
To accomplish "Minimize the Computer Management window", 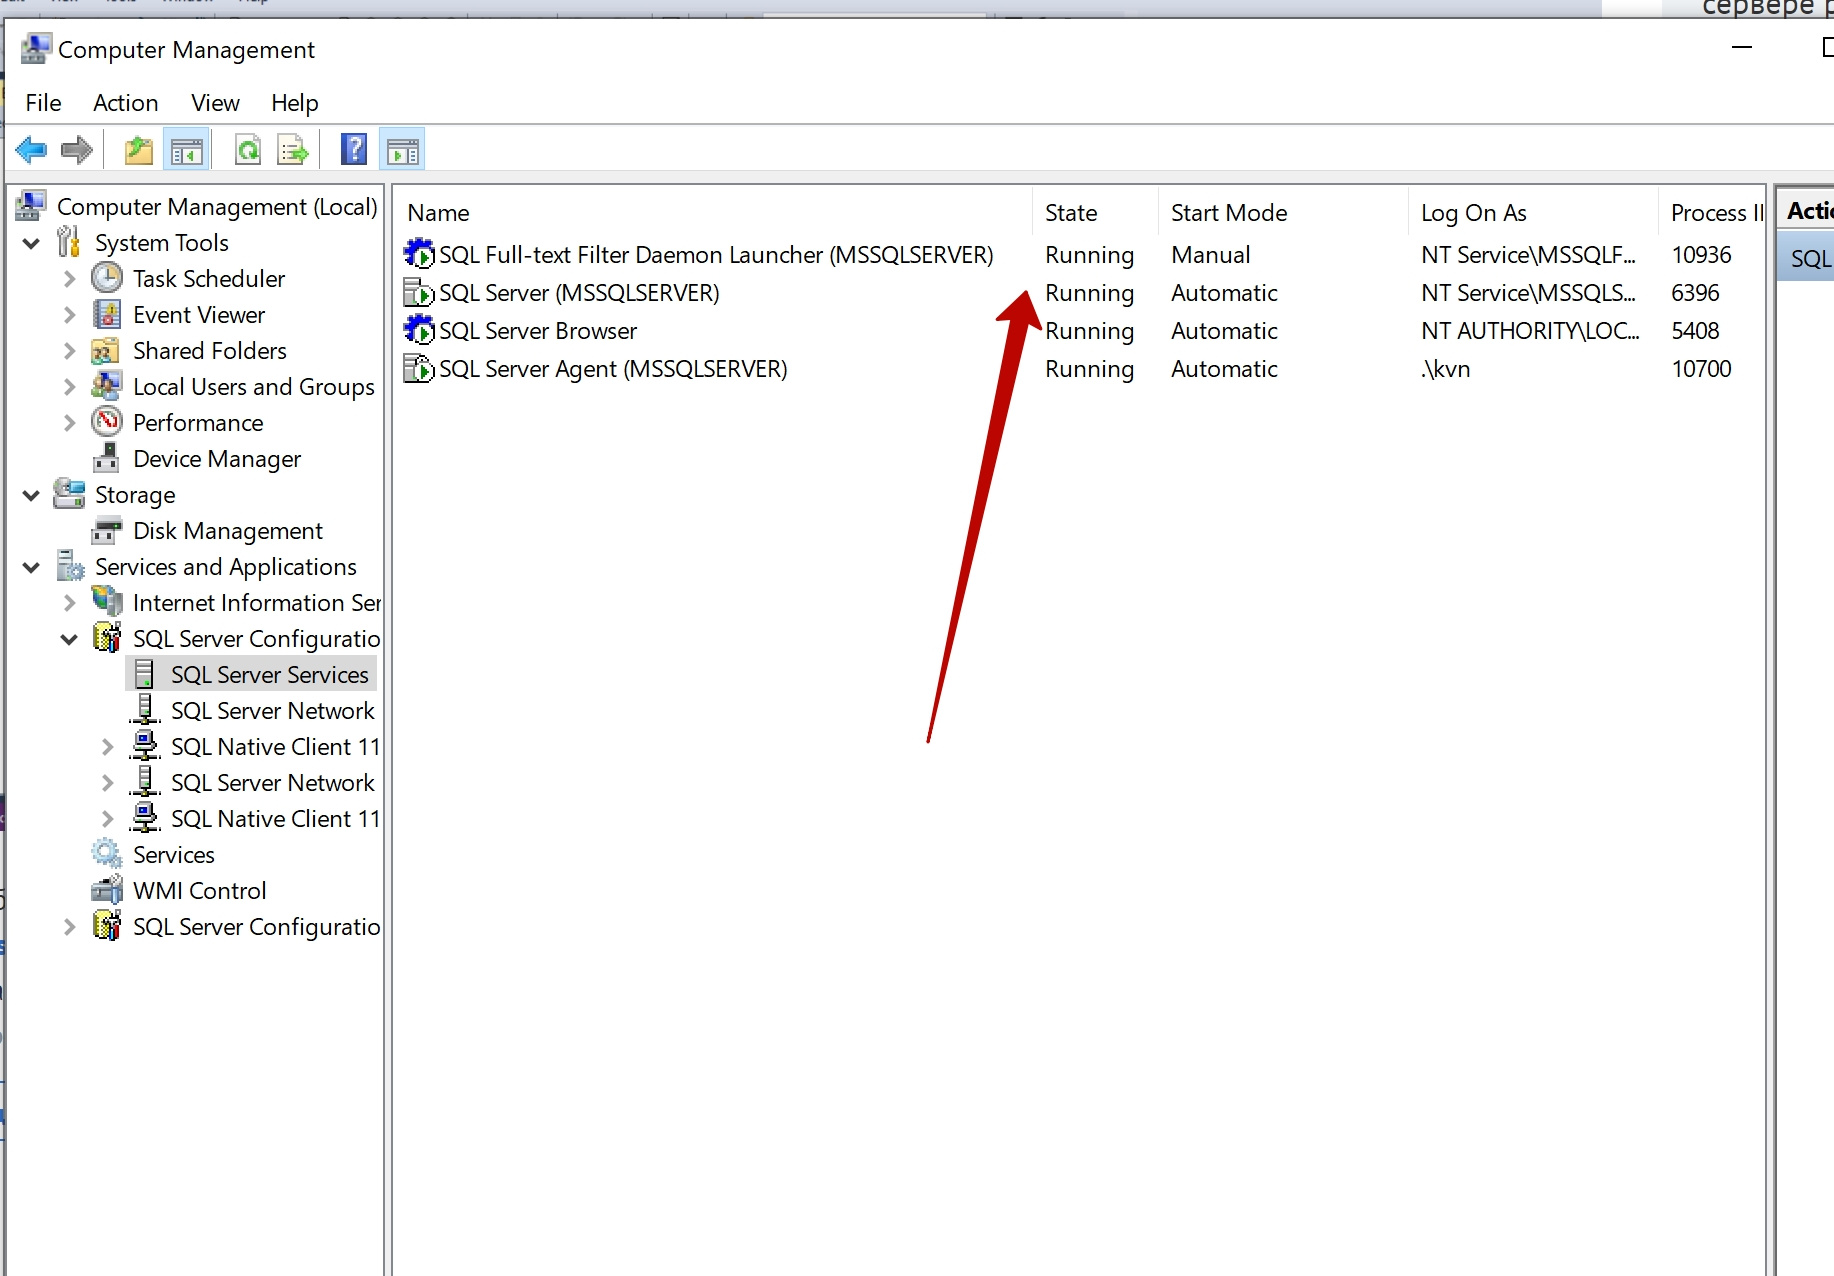I will click(x=1742, y=47).
